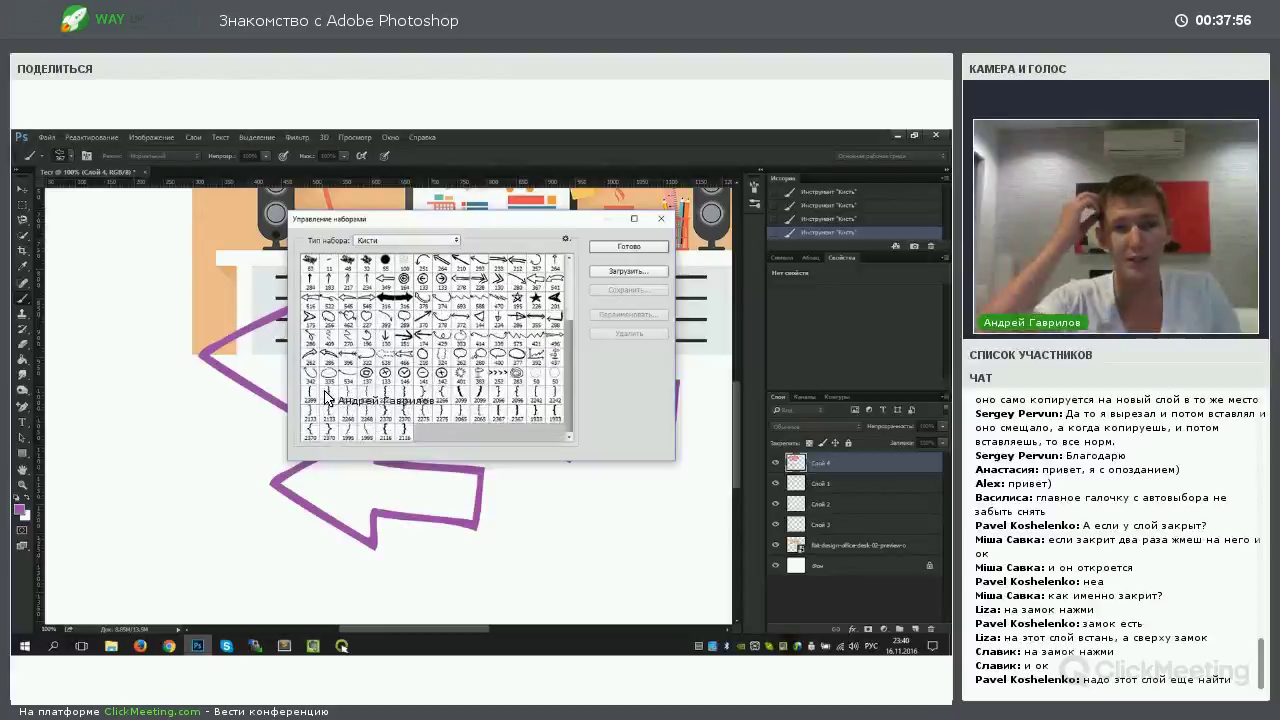Delete layer with Layers panel trash icon
Image resolution: width=1280 pixels, height=720 pixels.
coord(931,629)
